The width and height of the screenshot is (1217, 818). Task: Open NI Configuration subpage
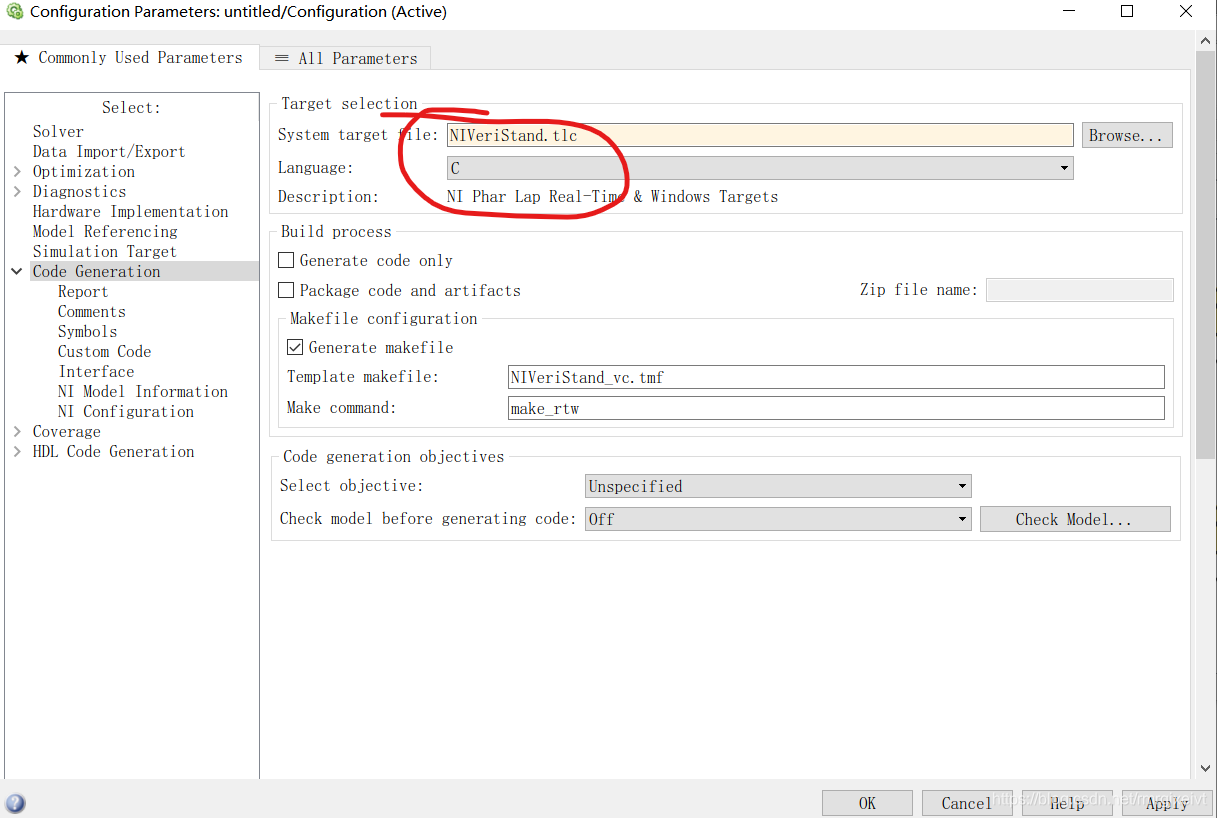point(126,411)
